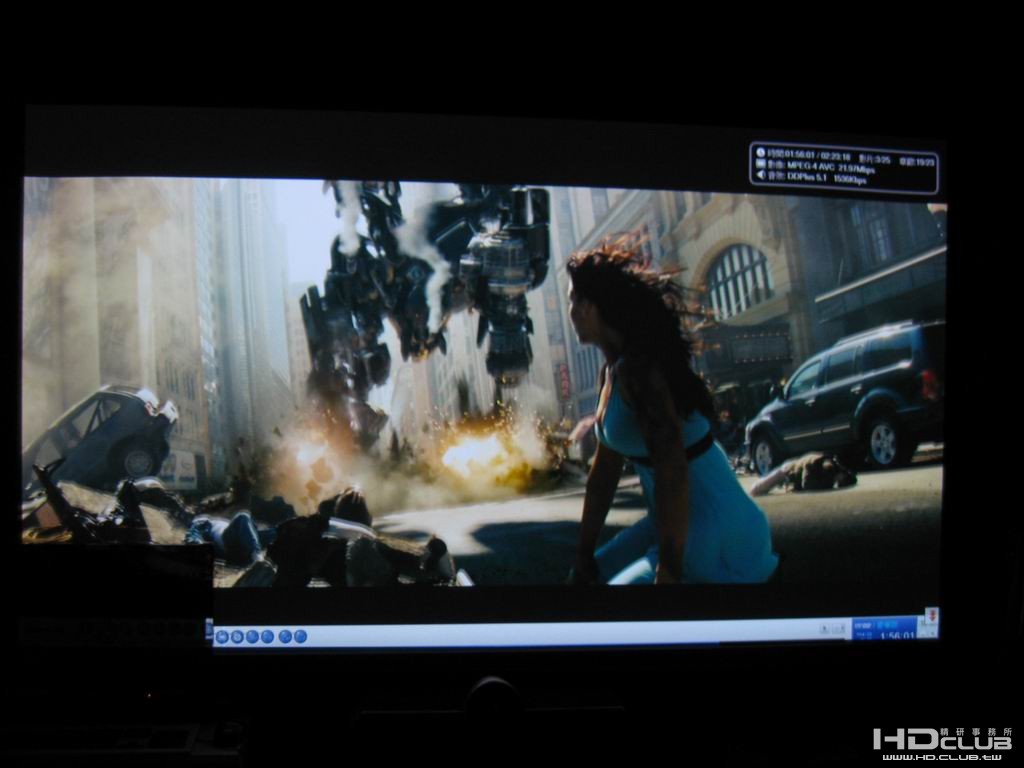Click the video film icon in overlay

point(760,164)
